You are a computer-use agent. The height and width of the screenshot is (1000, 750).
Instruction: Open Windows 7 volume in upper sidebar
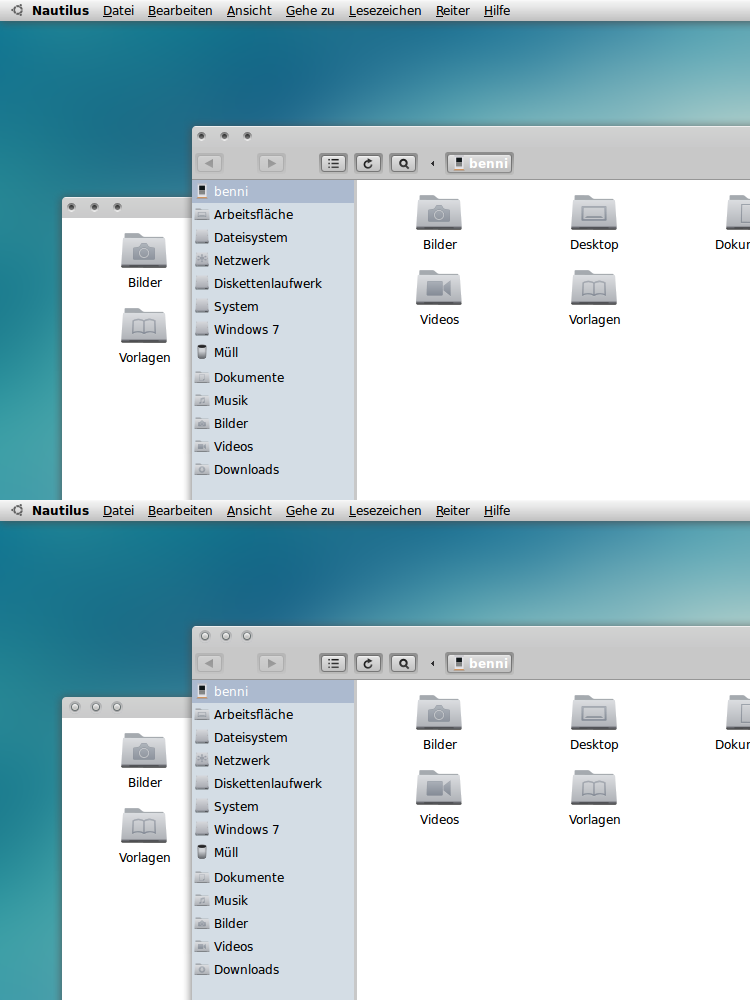pos(273,329)
